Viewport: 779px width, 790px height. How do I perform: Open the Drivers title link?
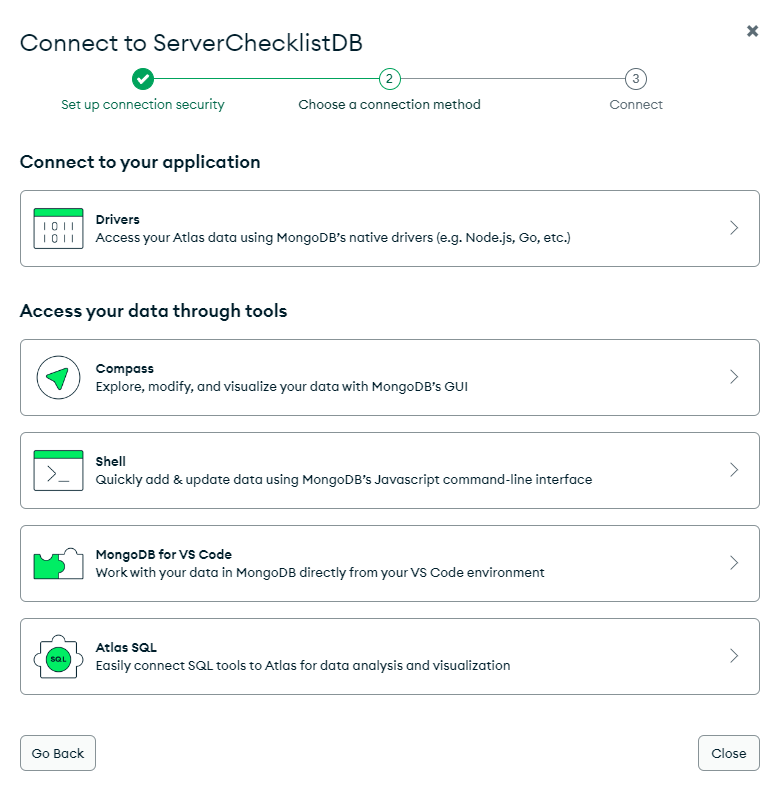click(x=117, y=220)
